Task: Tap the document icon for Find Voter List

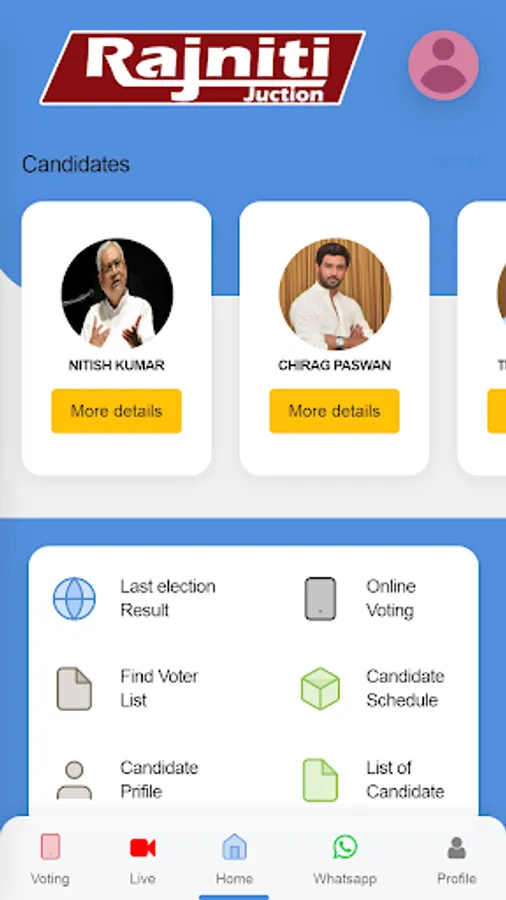Action: click(x=74, y=688)
